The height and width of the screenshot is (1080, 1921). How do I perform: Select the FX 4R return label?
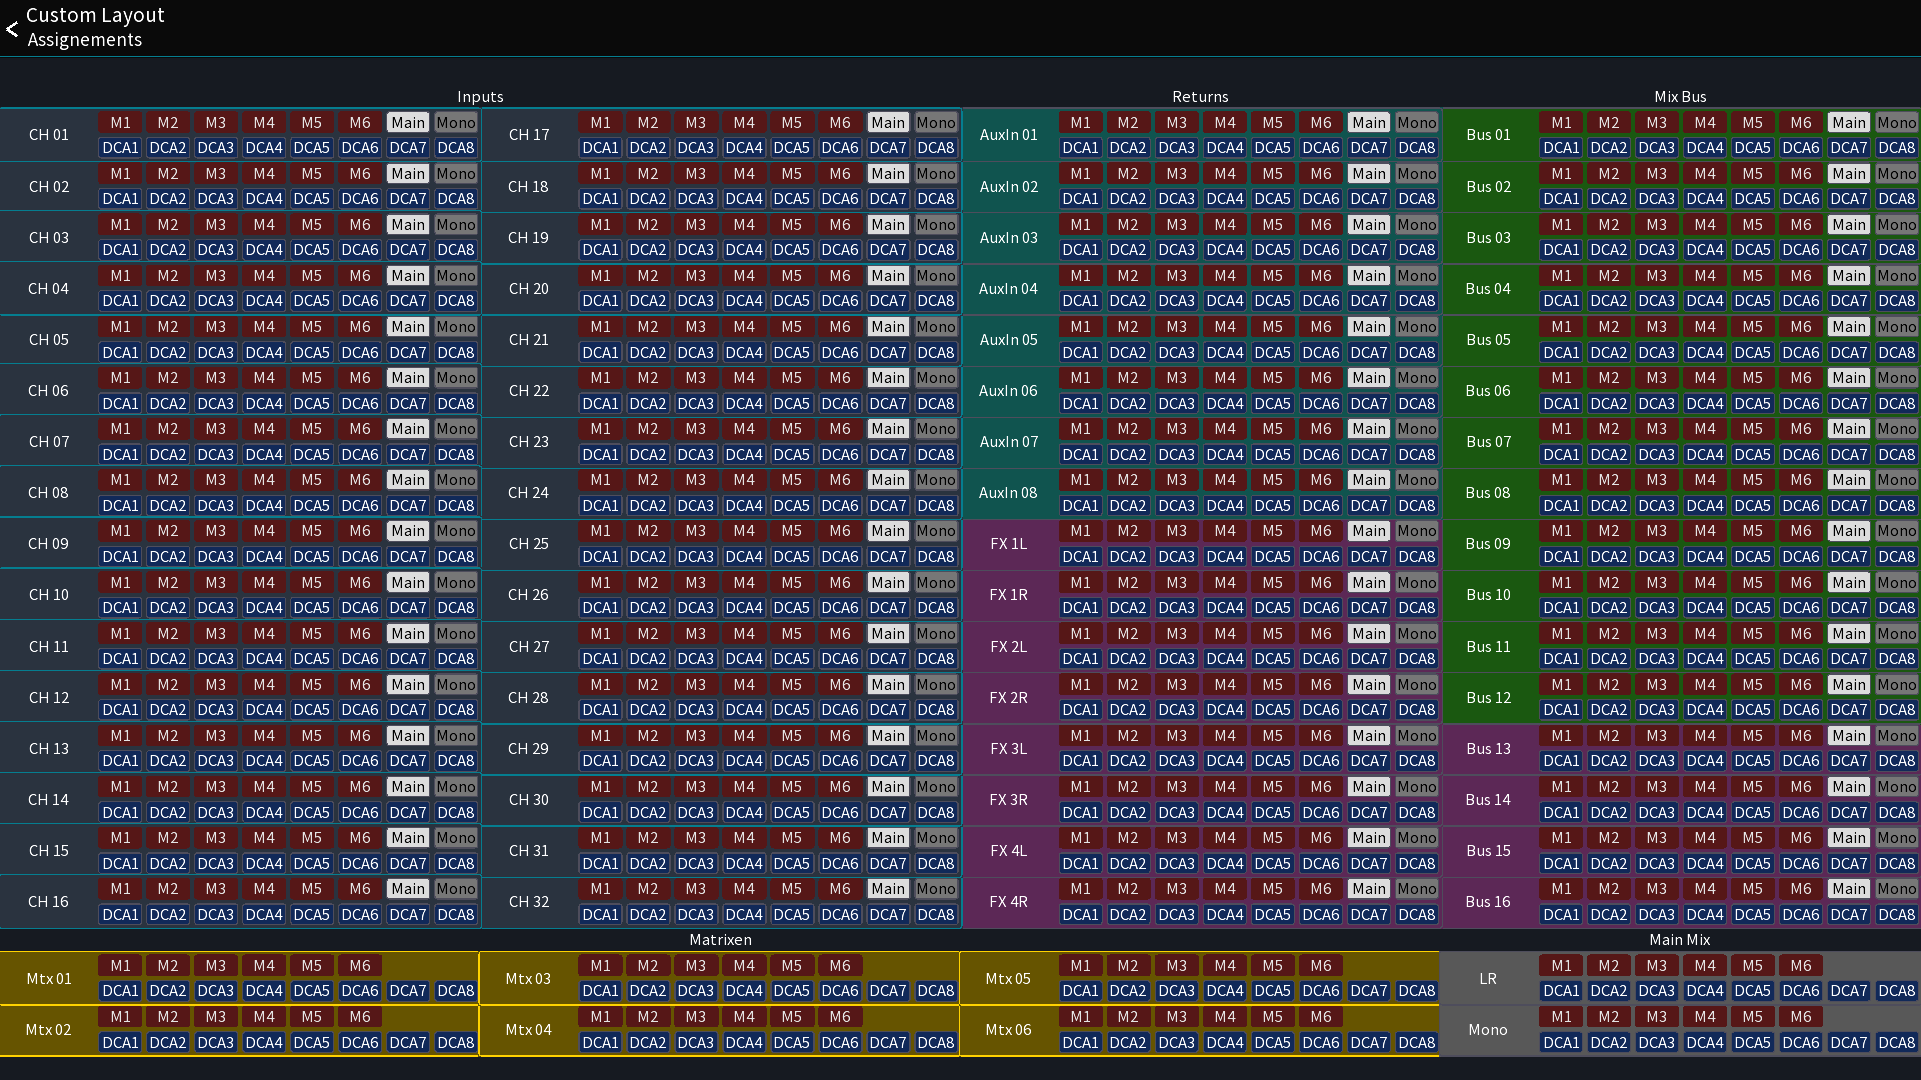pos(1008,902)
